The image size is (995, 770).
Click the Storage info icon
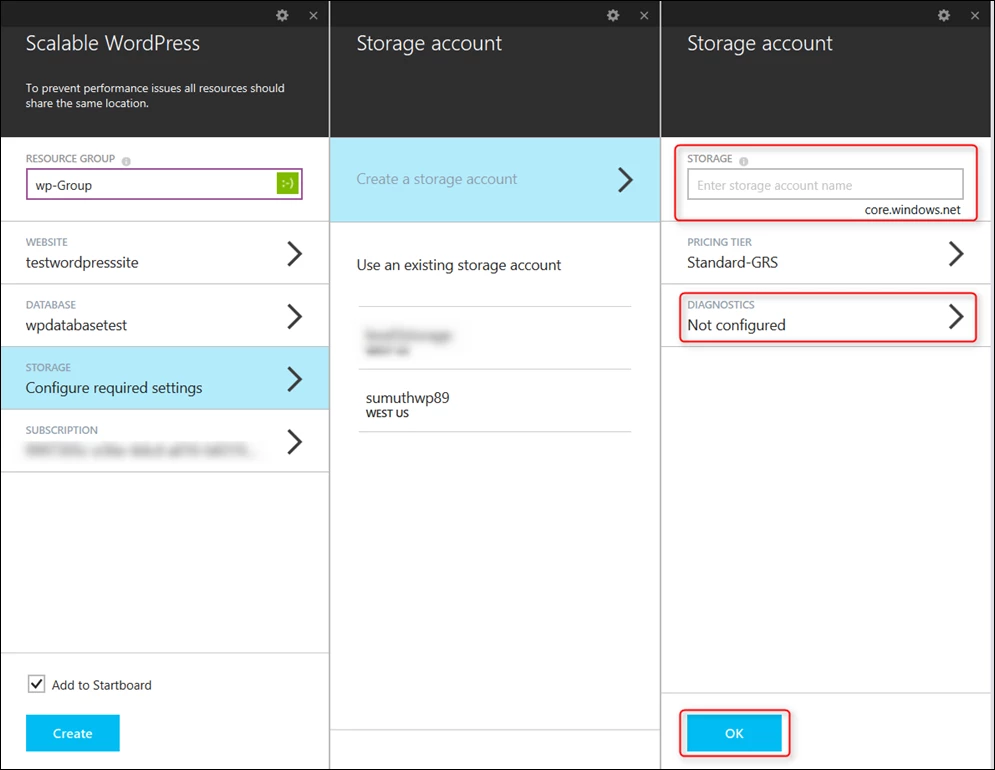coord(744,161)
